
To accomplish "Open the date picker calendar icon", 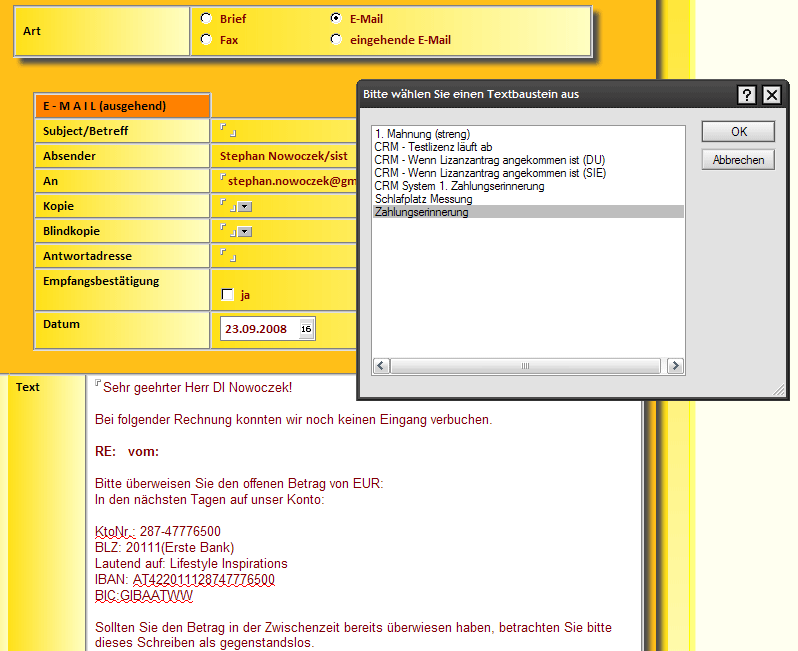I will pos(306,329).
